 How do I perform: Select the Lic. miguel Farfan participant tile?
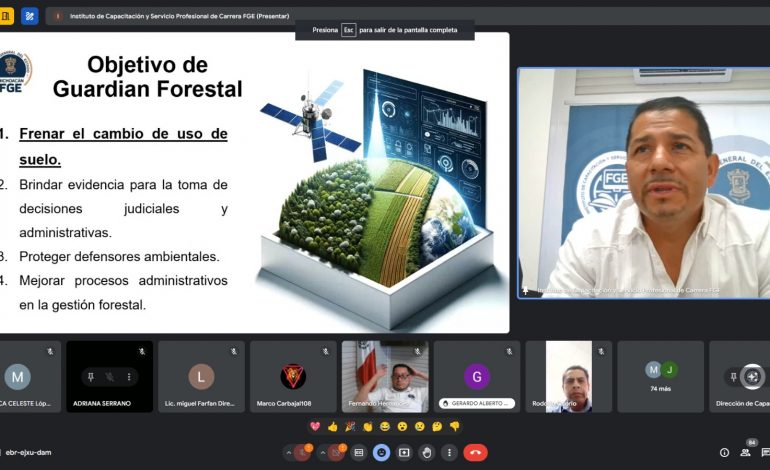click(201, 377)
